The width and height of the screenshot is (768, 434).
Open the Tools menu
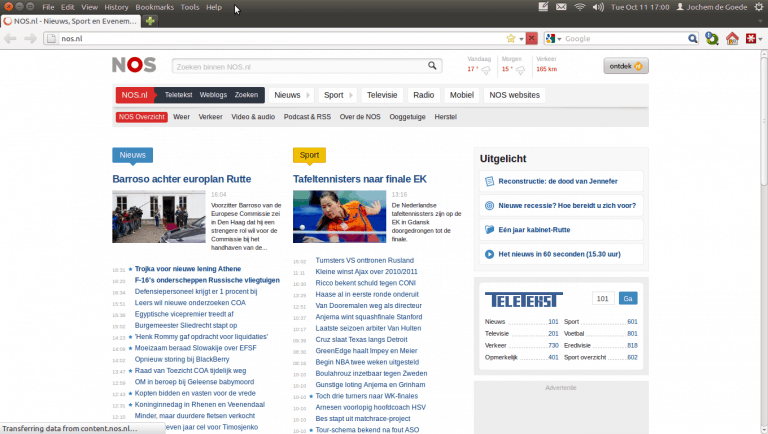pyautogui.click(x=190, y=7)
